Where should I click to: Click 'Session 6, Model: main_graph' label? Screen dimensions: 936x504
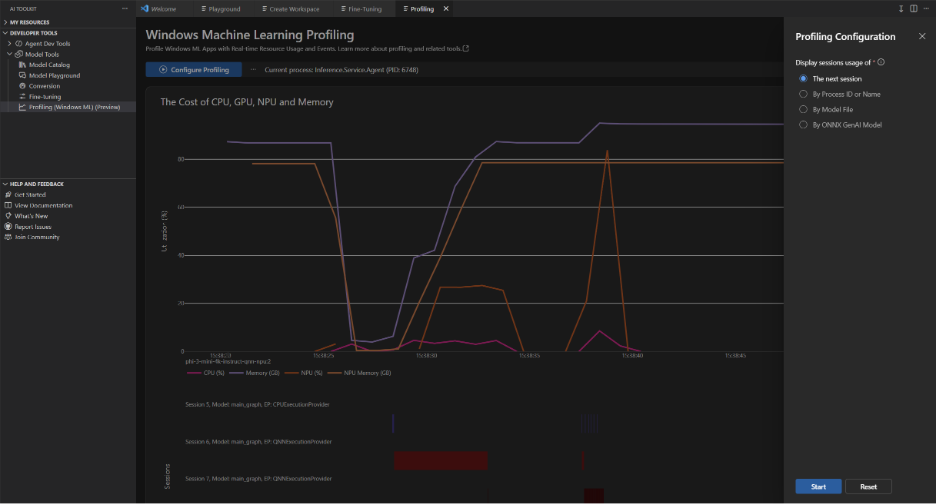pos(258,442)
